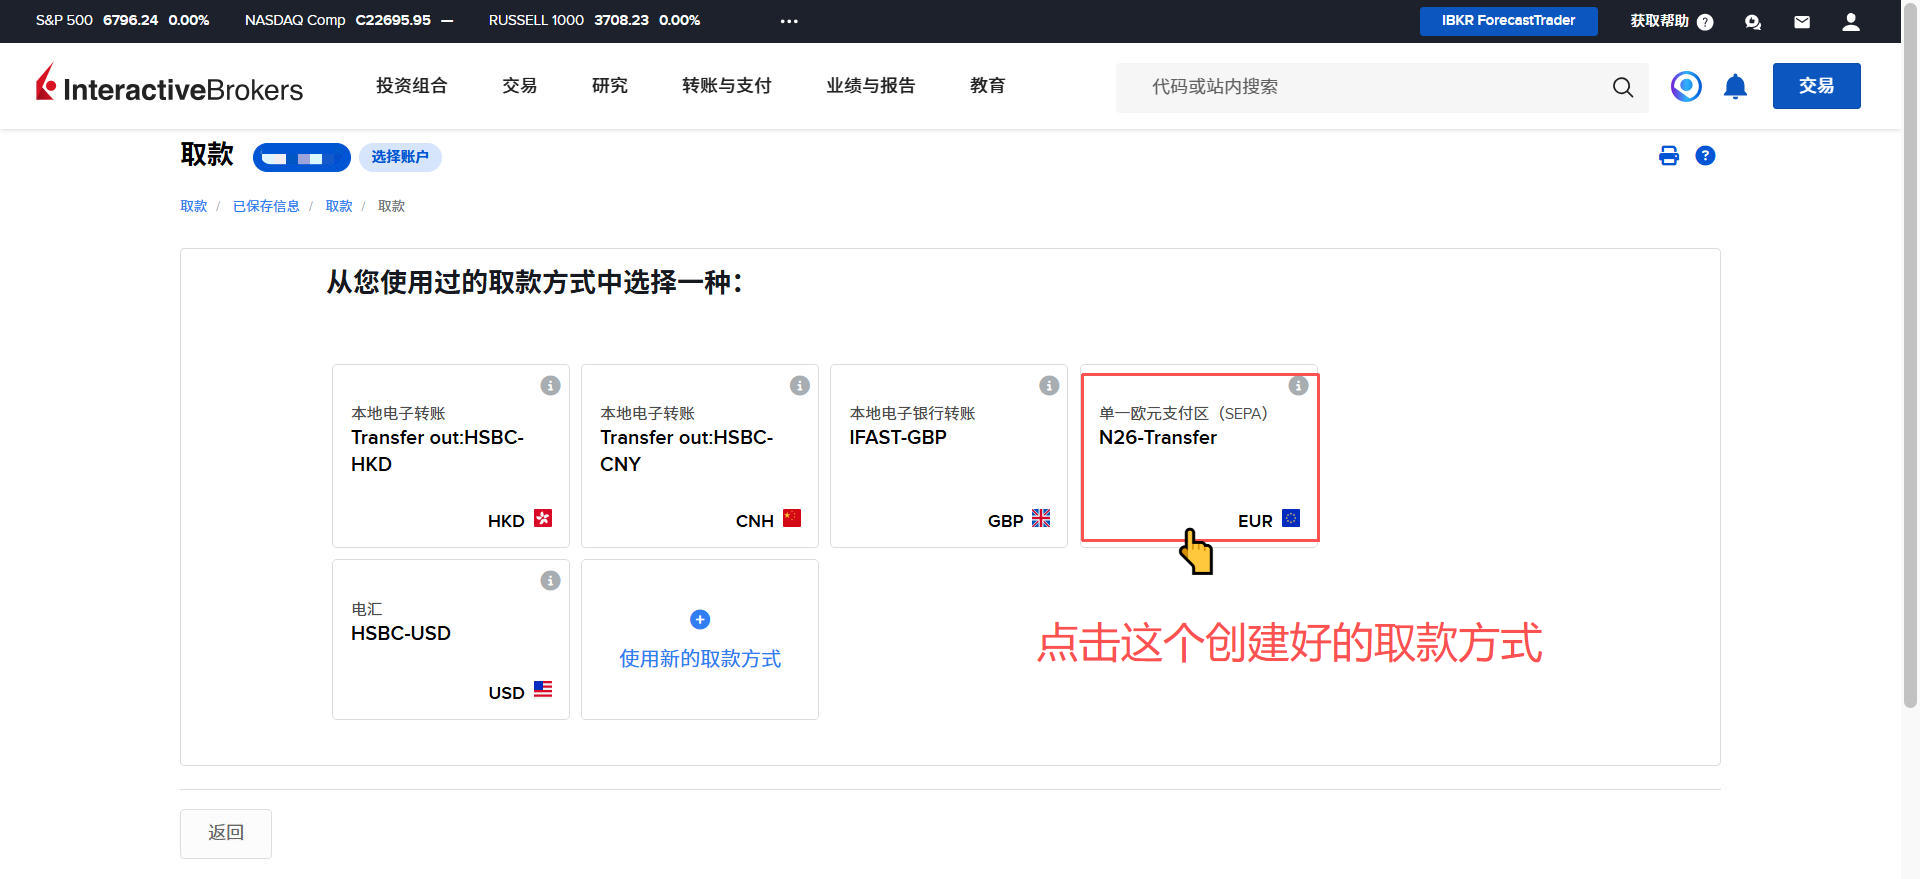
Task: Open the blue help question icon
Action: [1705, 156]
